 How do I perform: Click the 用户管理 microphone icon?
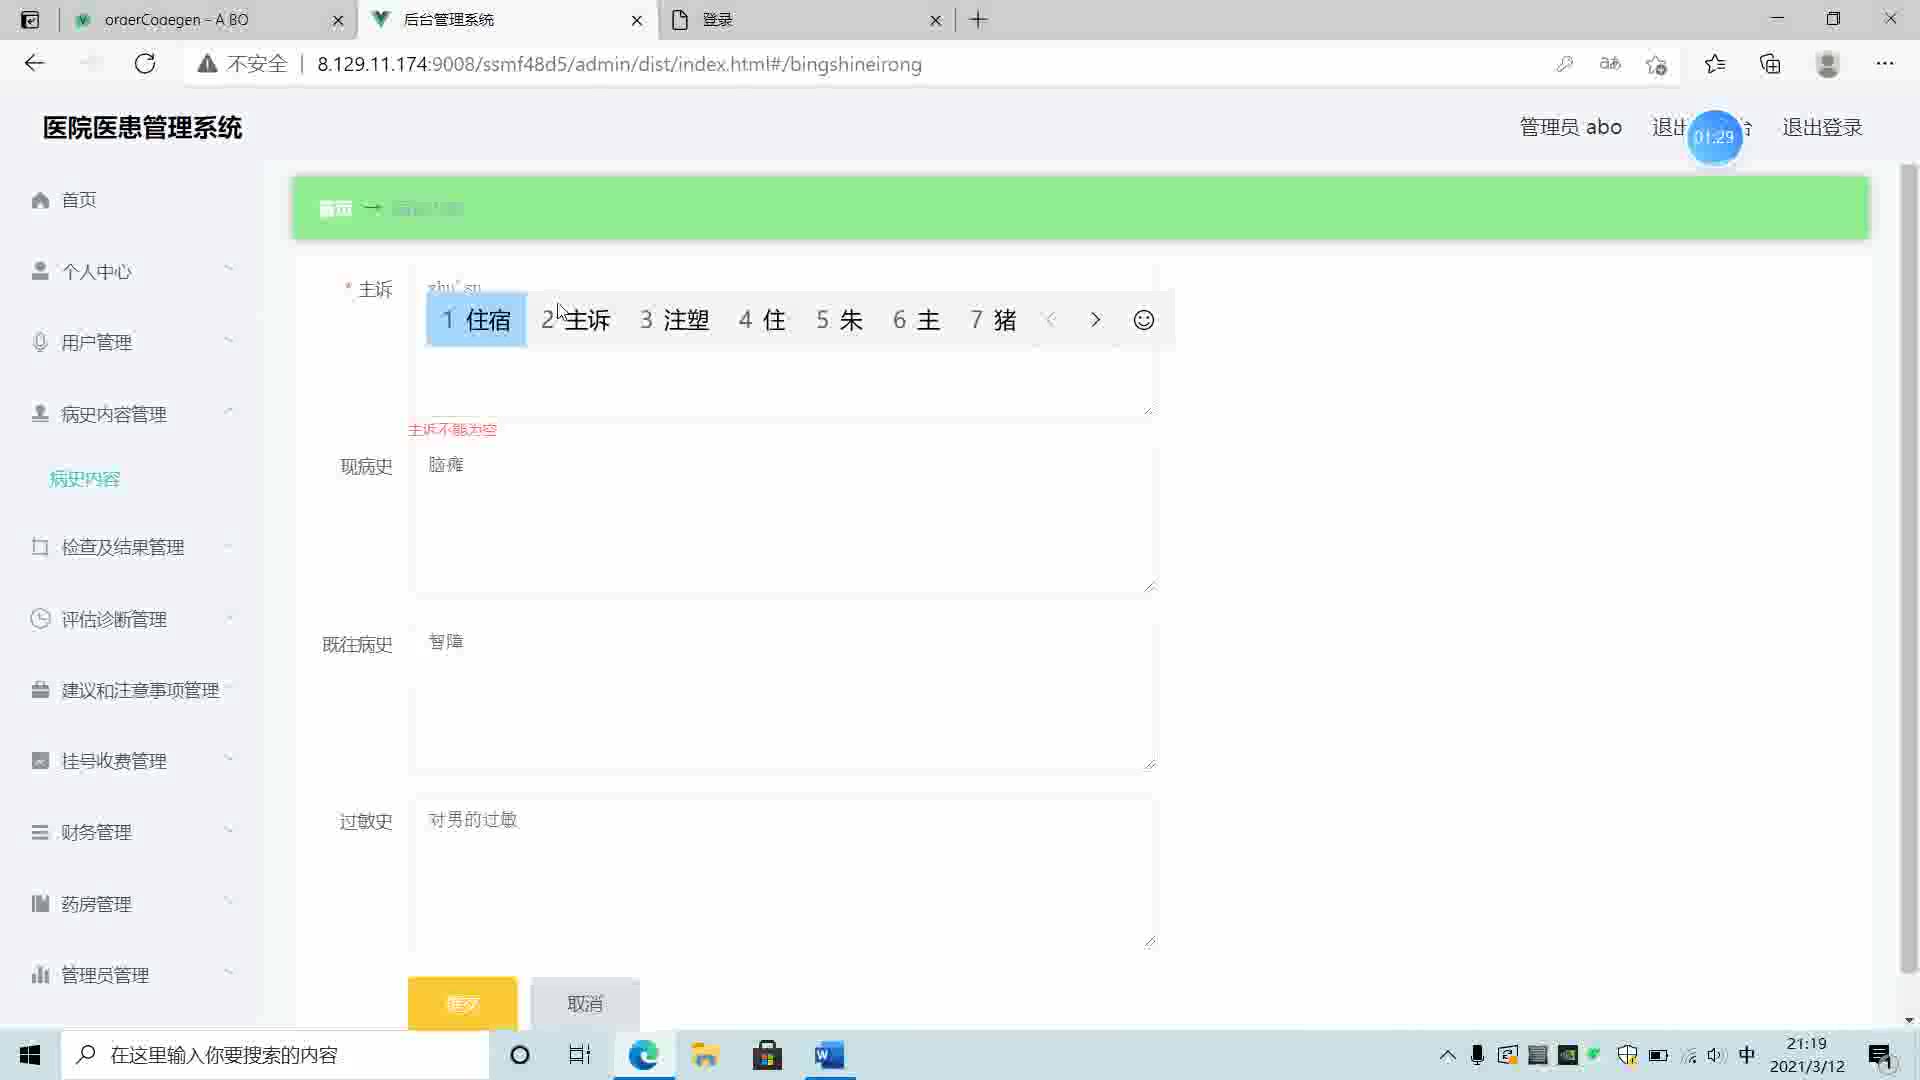pyautogui.click(x=40, y=342)
